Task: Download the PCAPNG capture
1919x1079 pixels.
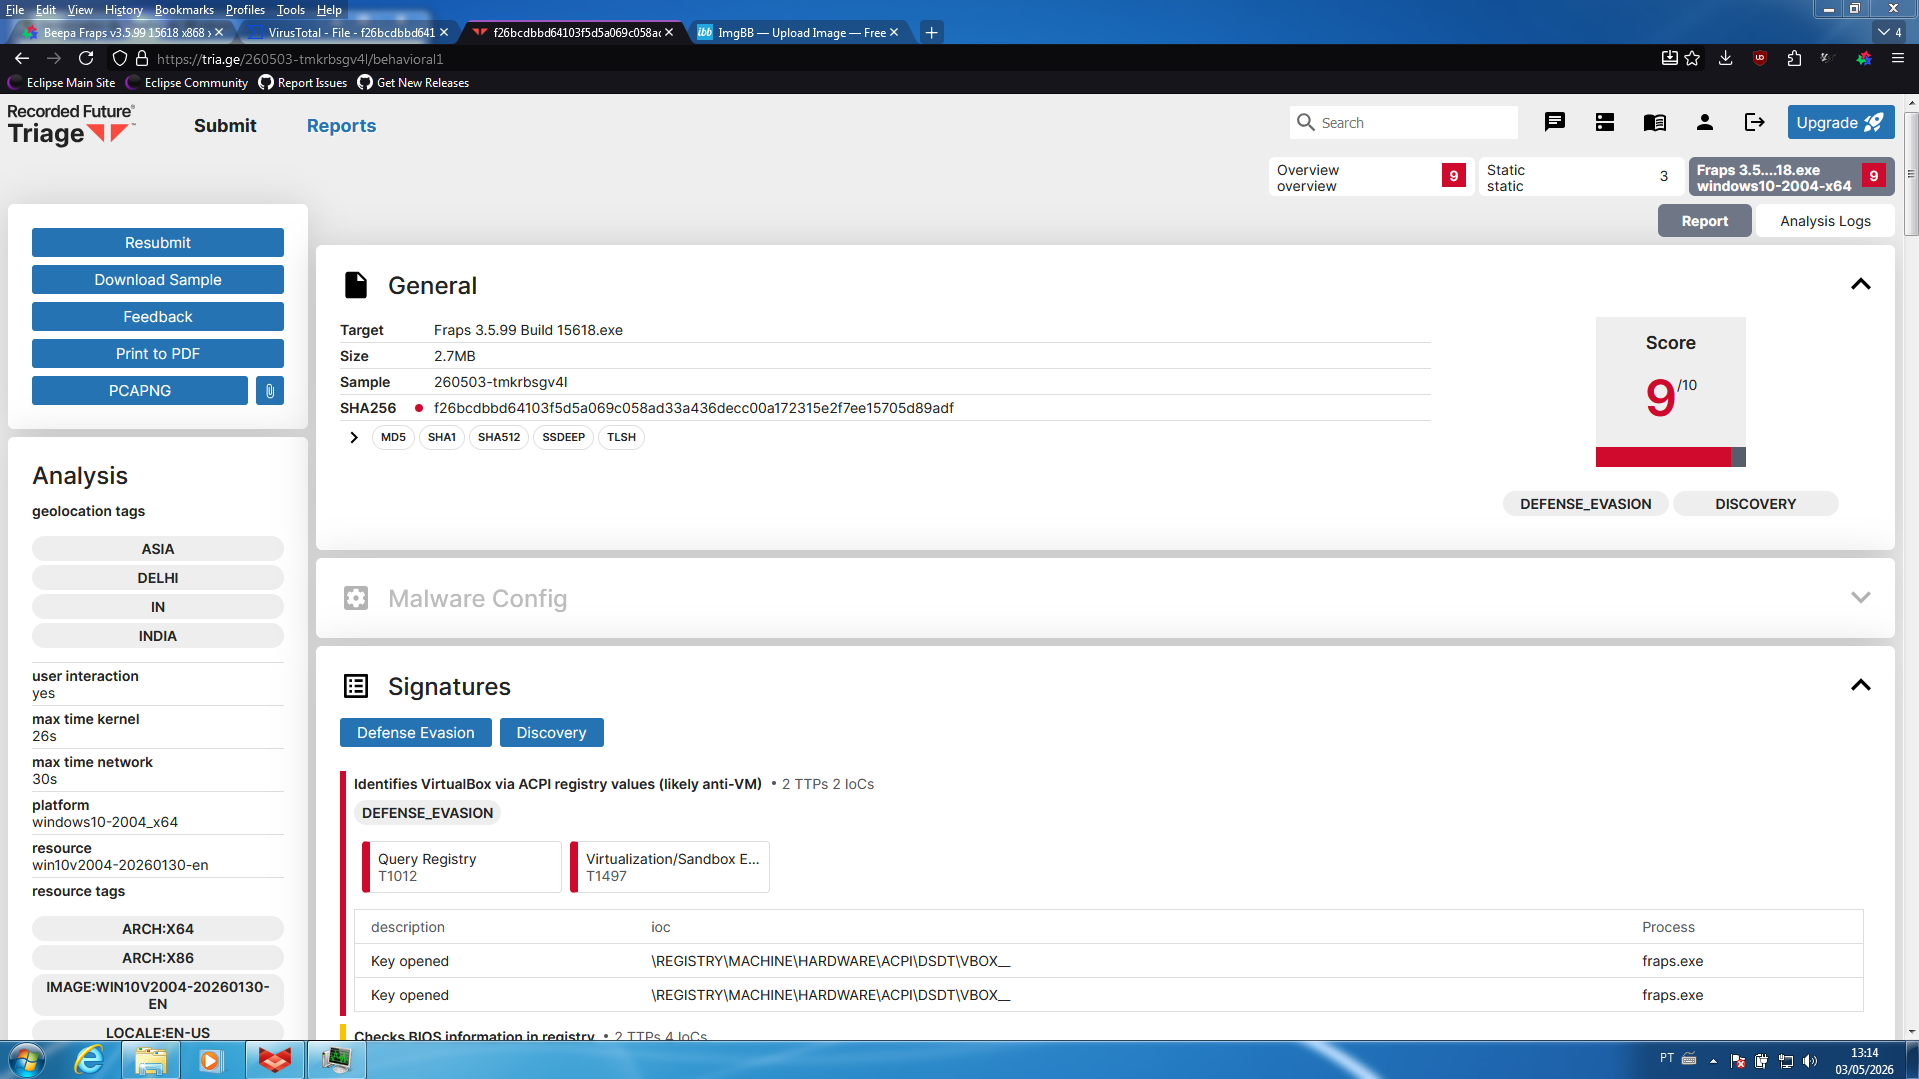Action: tap(140, 391)
